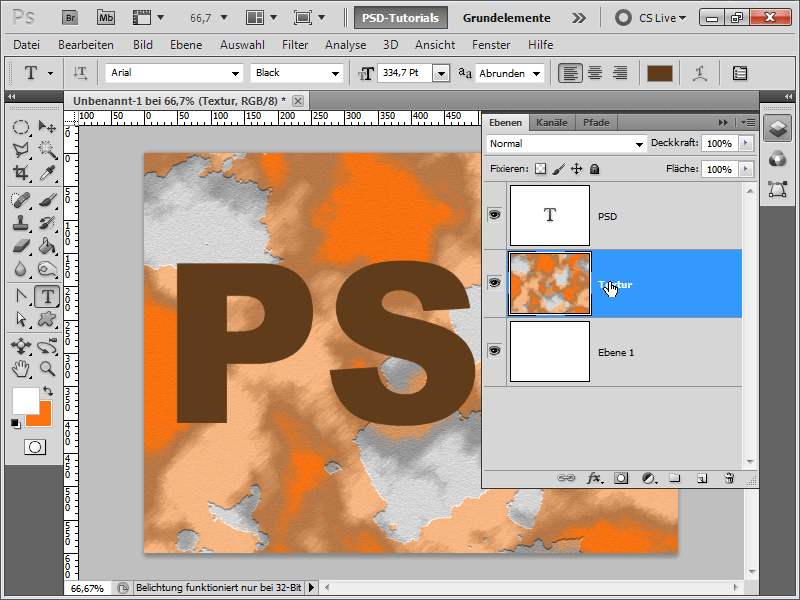Click delete layer trash icon
Image resolution: width=800 pixels, height=600 pixels.
[729, 478]
